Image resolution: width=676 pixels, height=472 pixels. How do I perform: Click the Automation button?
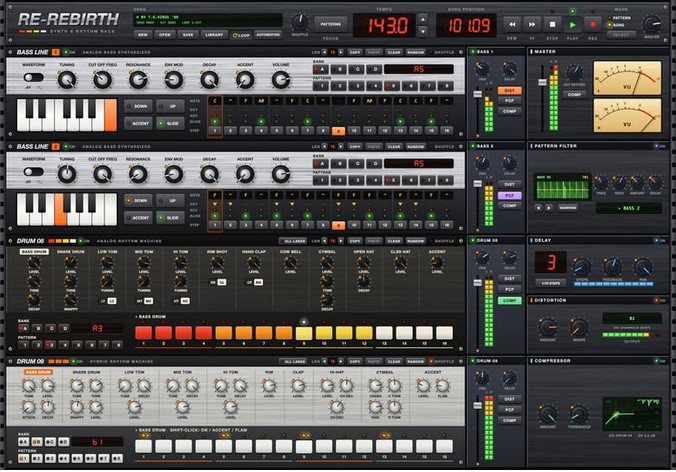point(268,35)
